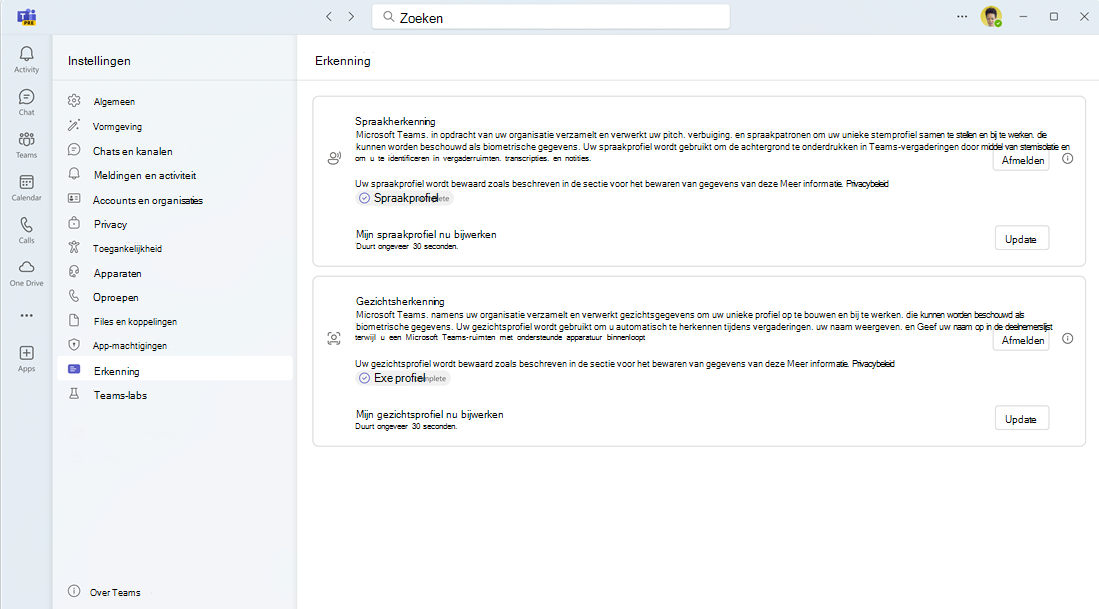Viewport: 1099px width, 609px height.
Task: Click the Privacy lock icon
Action: pyautogui.click(x=74, y=224)
